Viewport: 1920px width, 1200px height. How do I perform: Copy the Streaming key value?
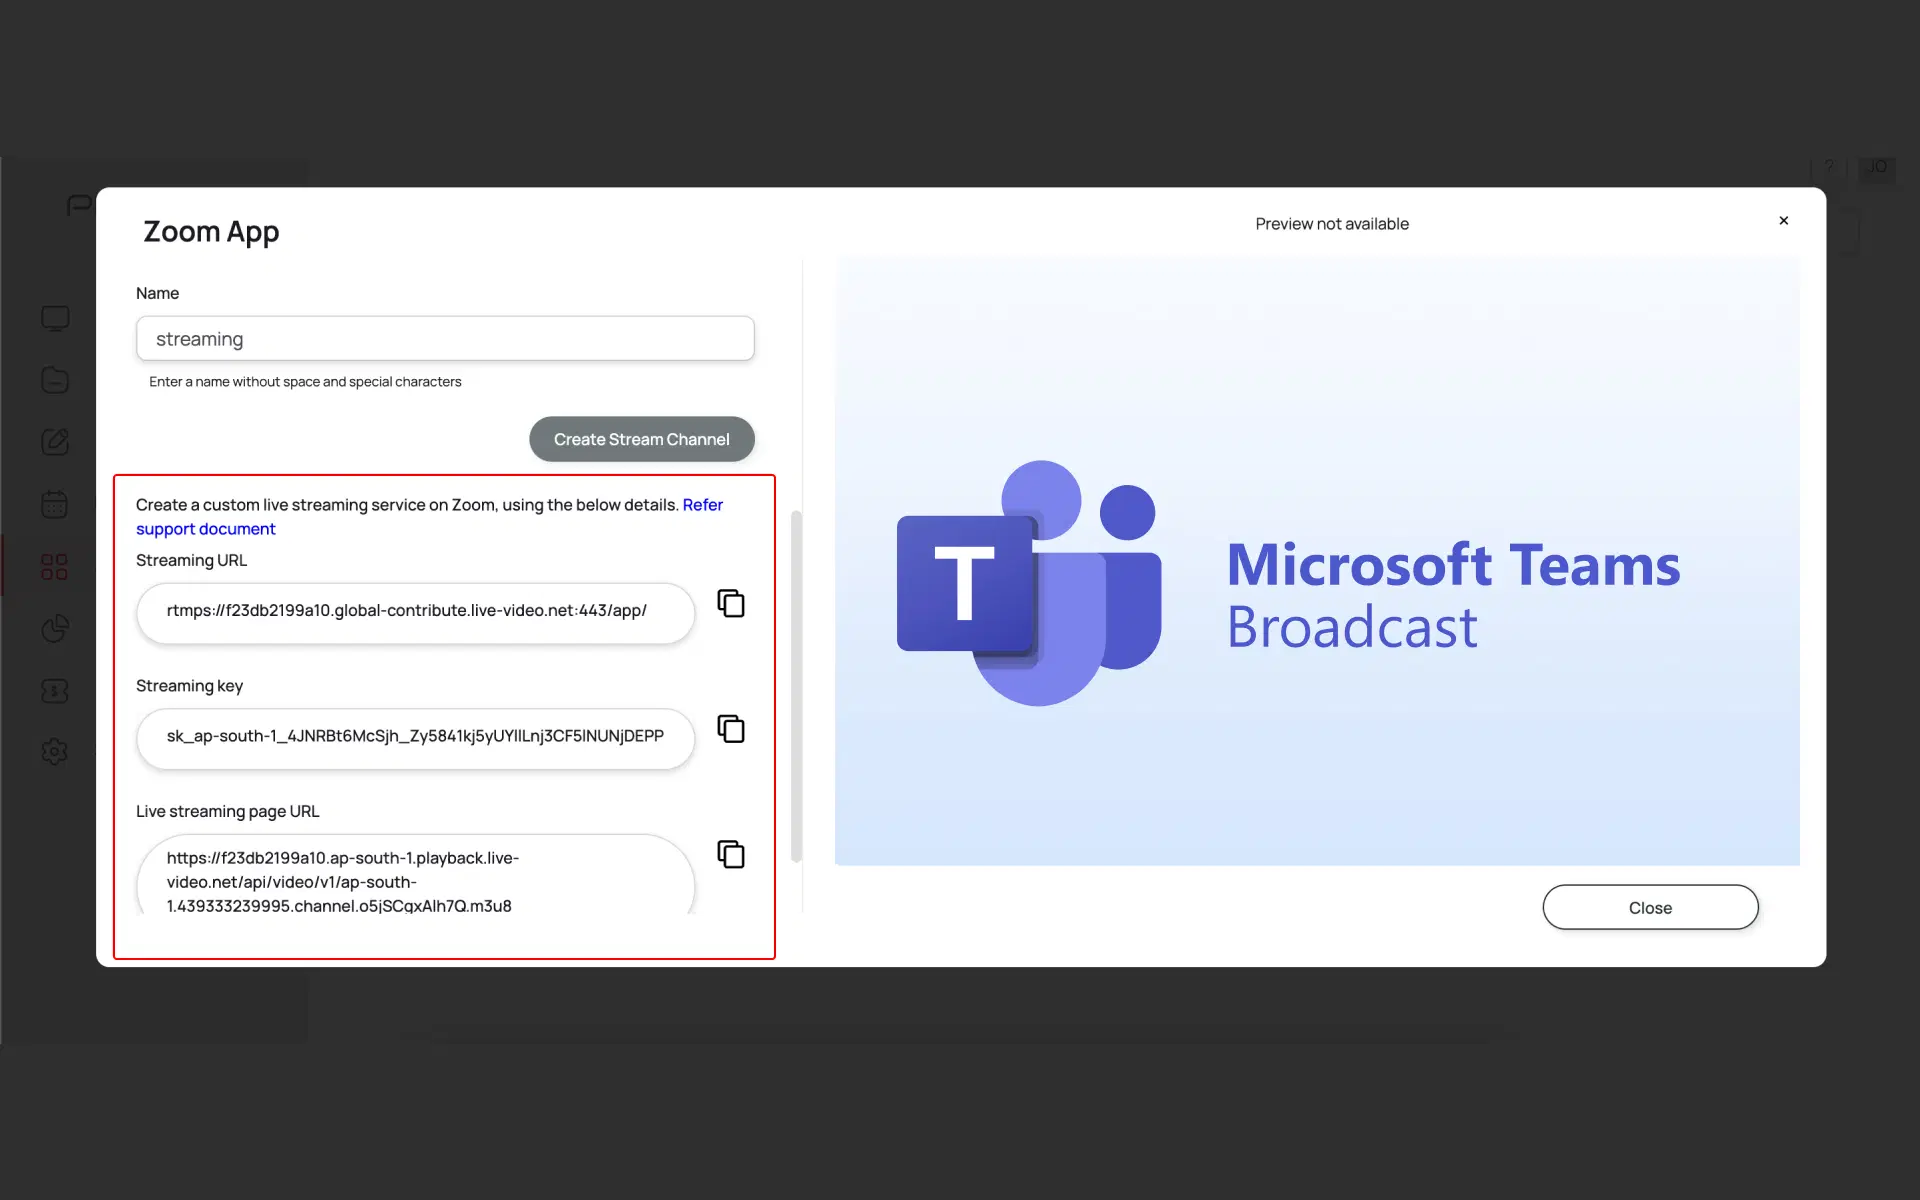731,729
